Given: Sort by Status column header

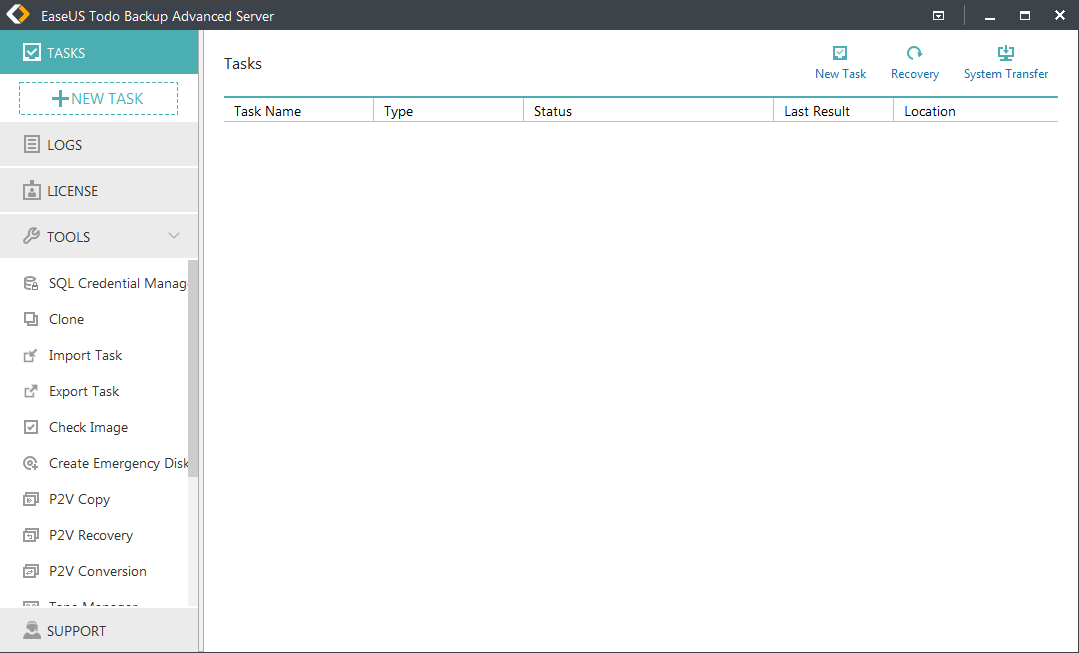Looking at the screenshot, I should coord(649,111).
